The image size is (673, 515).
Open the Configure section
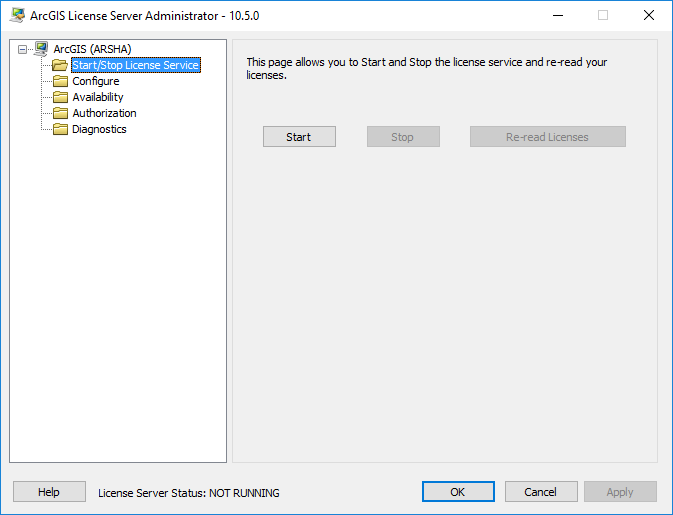96,81
